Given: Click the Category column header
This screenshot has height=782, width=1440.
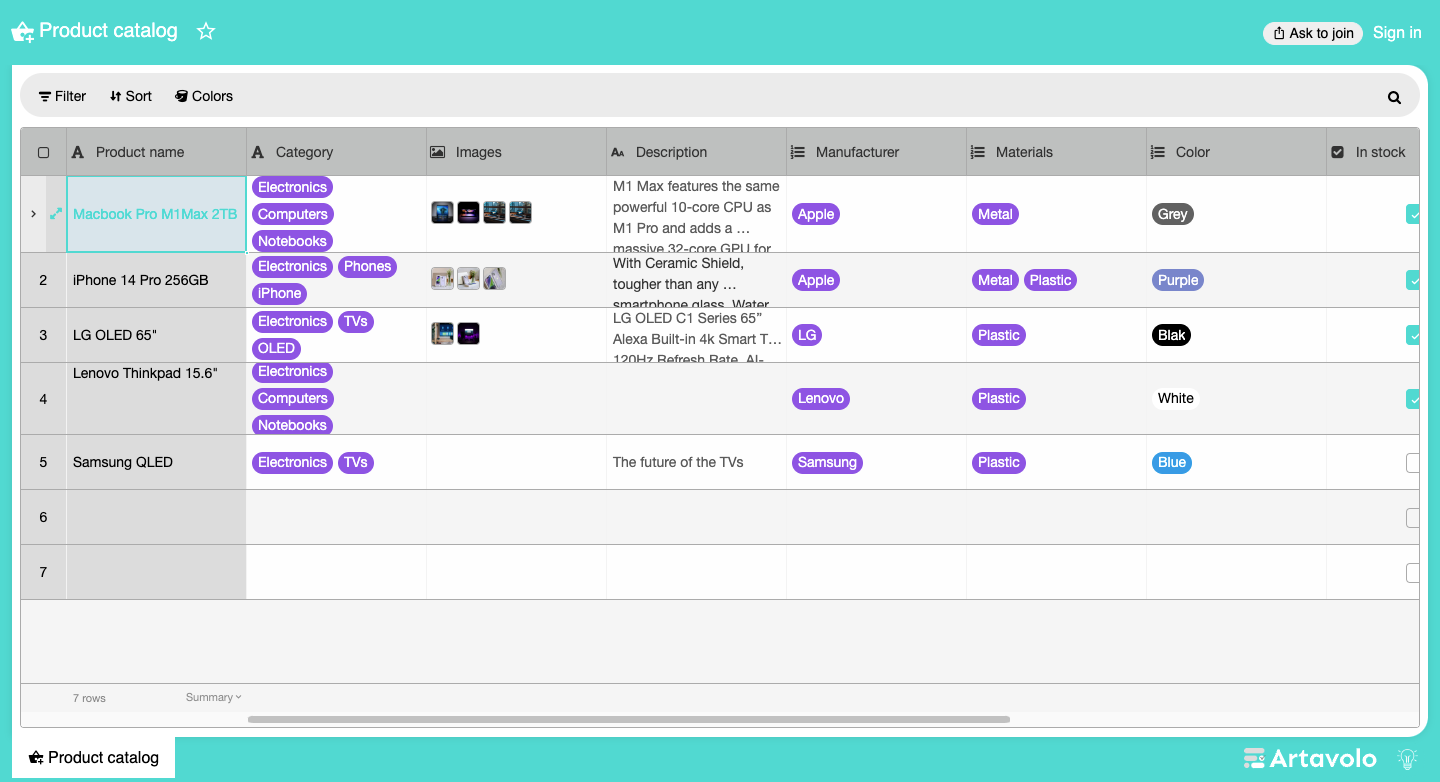Looking at the screenshot, I should coord(336,152).
